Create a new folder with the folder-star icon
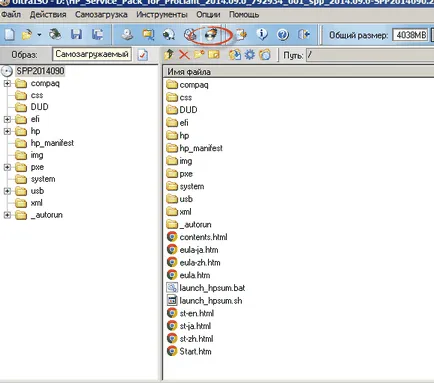 click(x=199, y=54)
